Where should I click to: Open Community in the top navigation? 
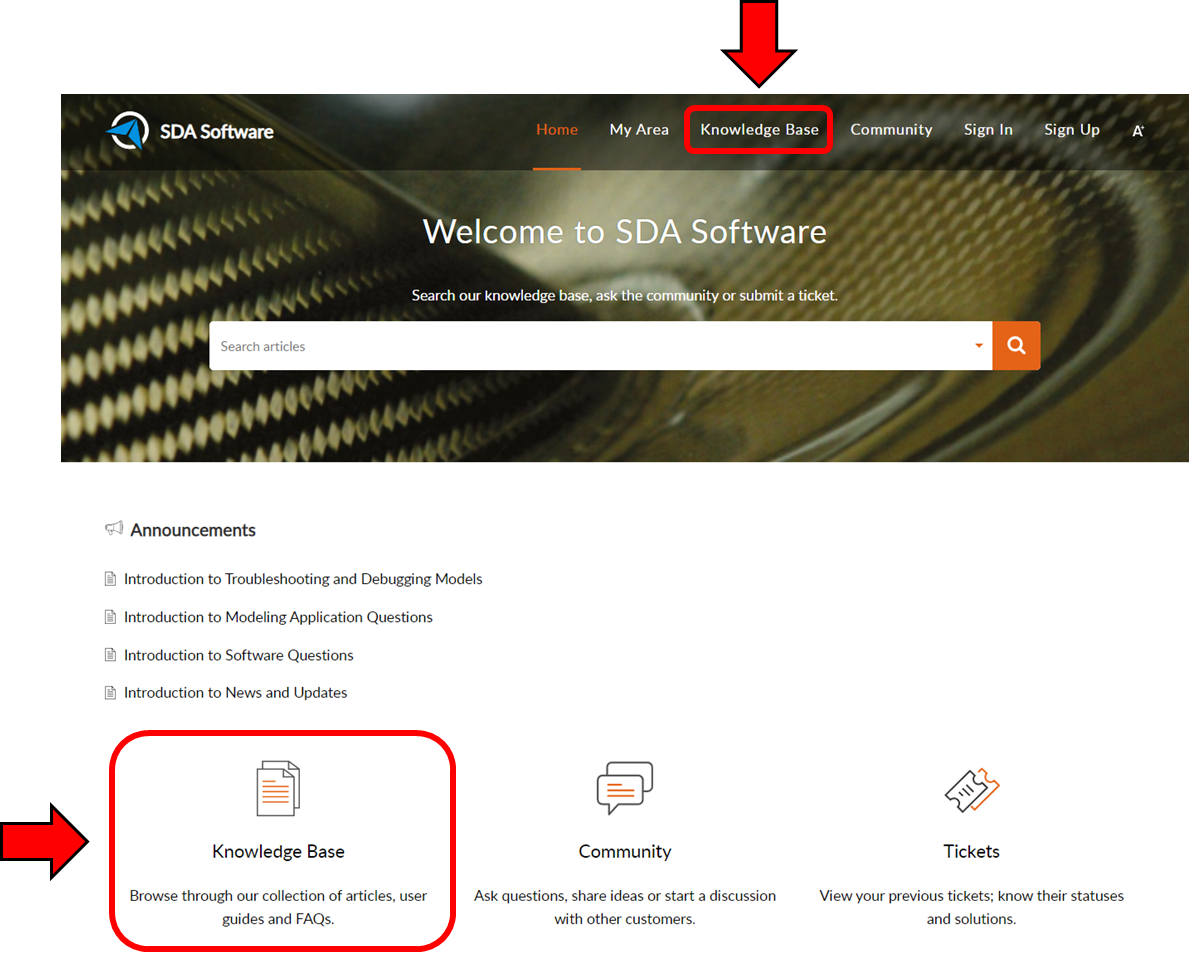[891, 130]
